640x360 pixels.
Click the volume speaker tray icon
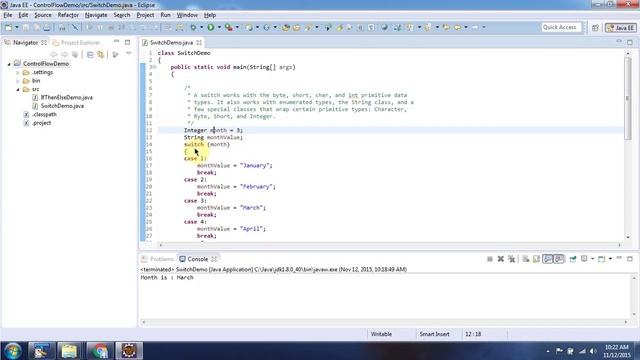coord(593,351)
